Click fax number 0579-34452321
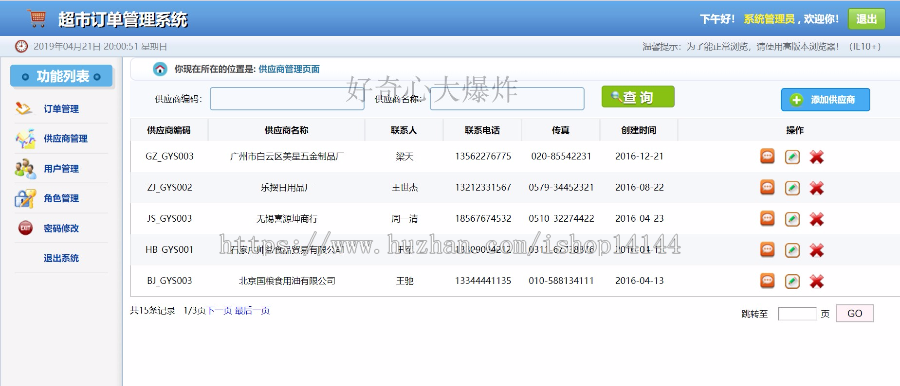900x386 pixels. click(561, 188)
